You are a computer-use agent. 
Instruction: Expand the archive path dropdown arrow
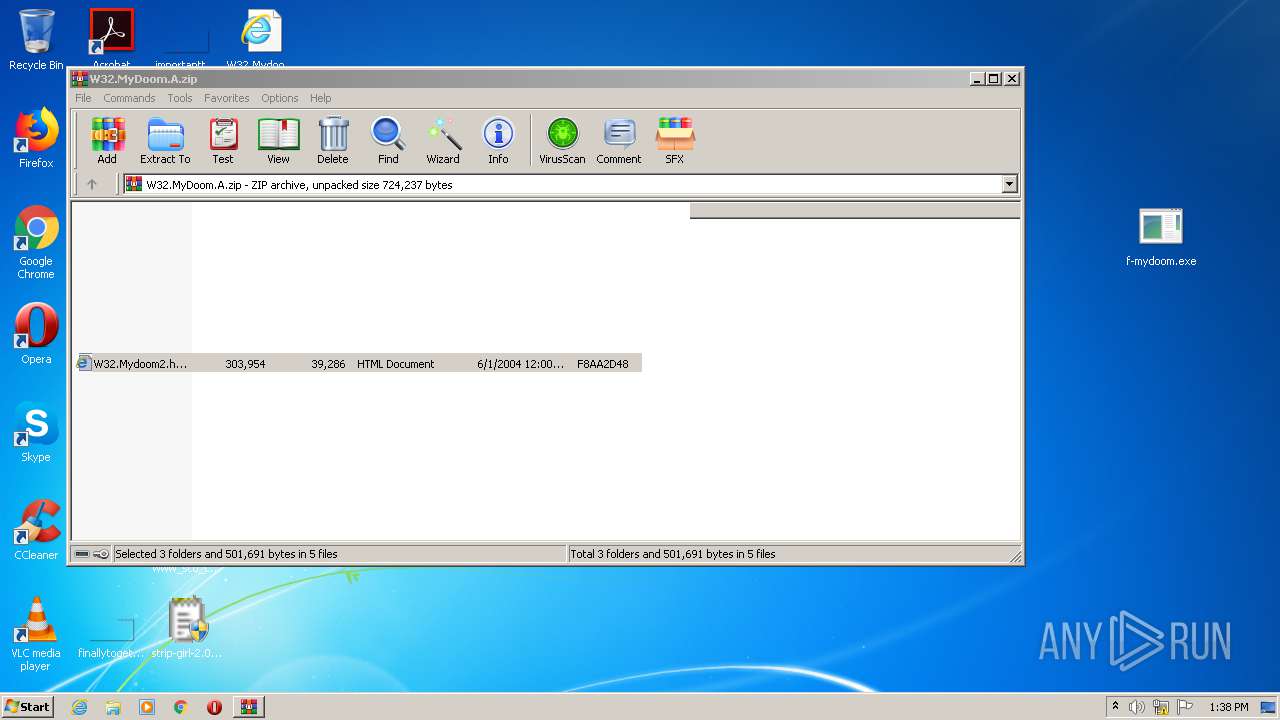pos(1009,184)
